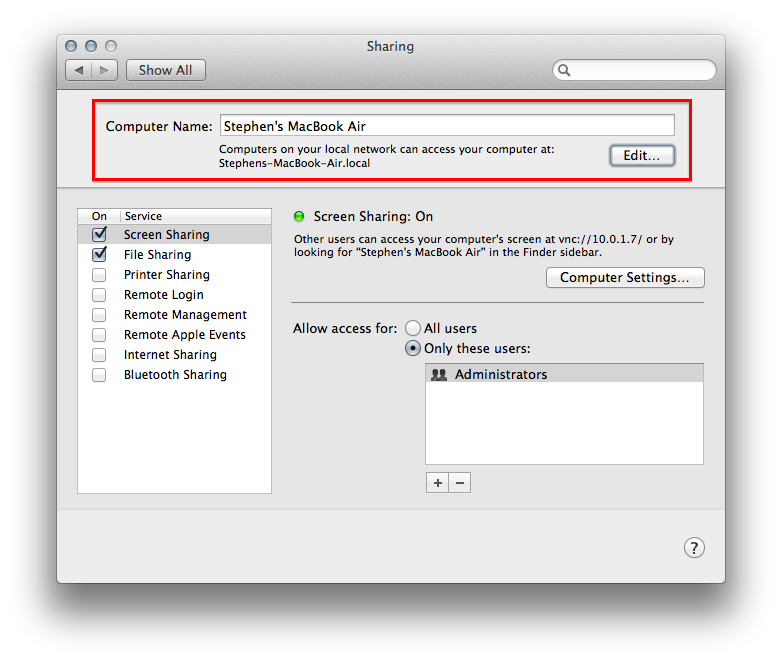Viewport: 782px width, 662px height.
Task: Select Administrators in the users list
Action: 564,374
